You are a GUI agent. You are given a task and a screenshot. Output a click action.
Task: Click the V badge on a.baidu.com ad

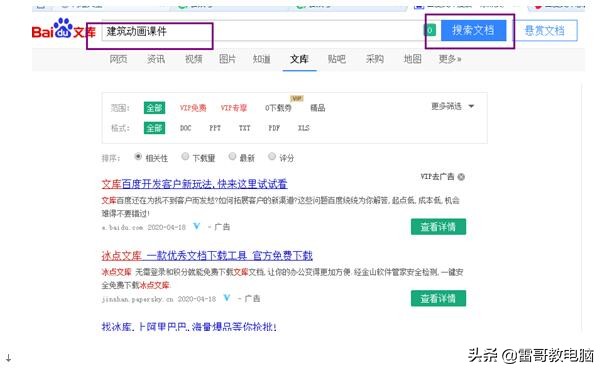click(197, 227)
